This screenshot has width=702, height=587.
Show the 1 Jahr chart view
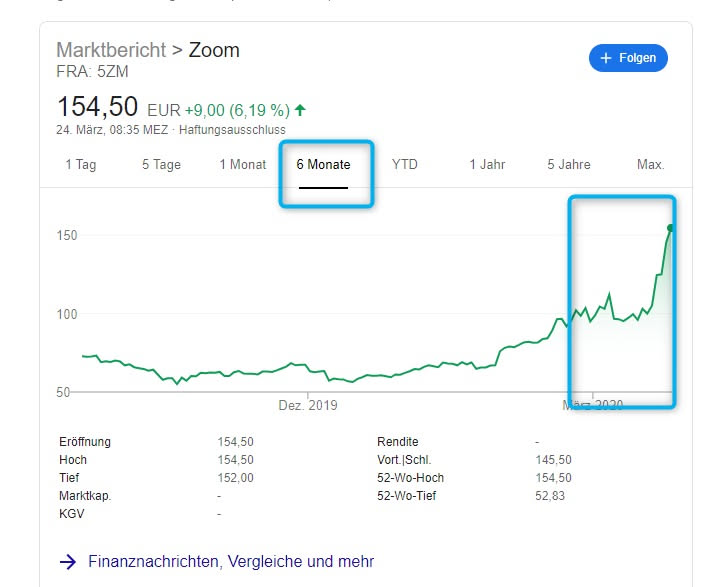coord(487,164)
